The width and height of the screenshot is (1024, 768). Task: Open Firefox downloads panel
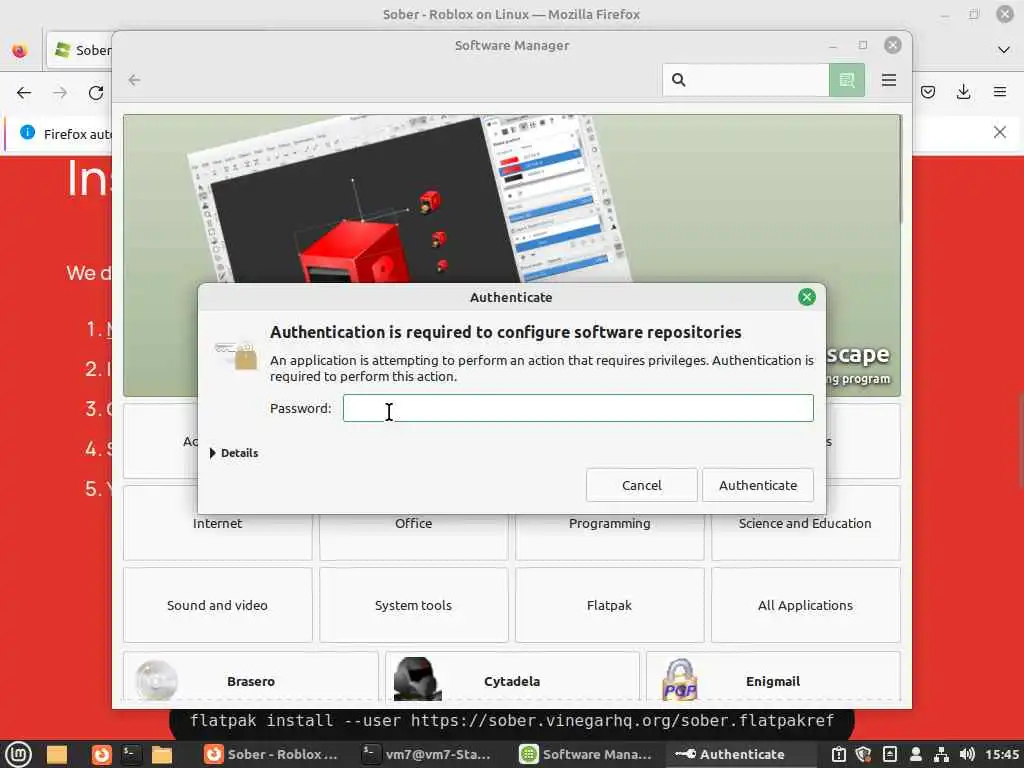pyautogui.click(x=963, y=92)
